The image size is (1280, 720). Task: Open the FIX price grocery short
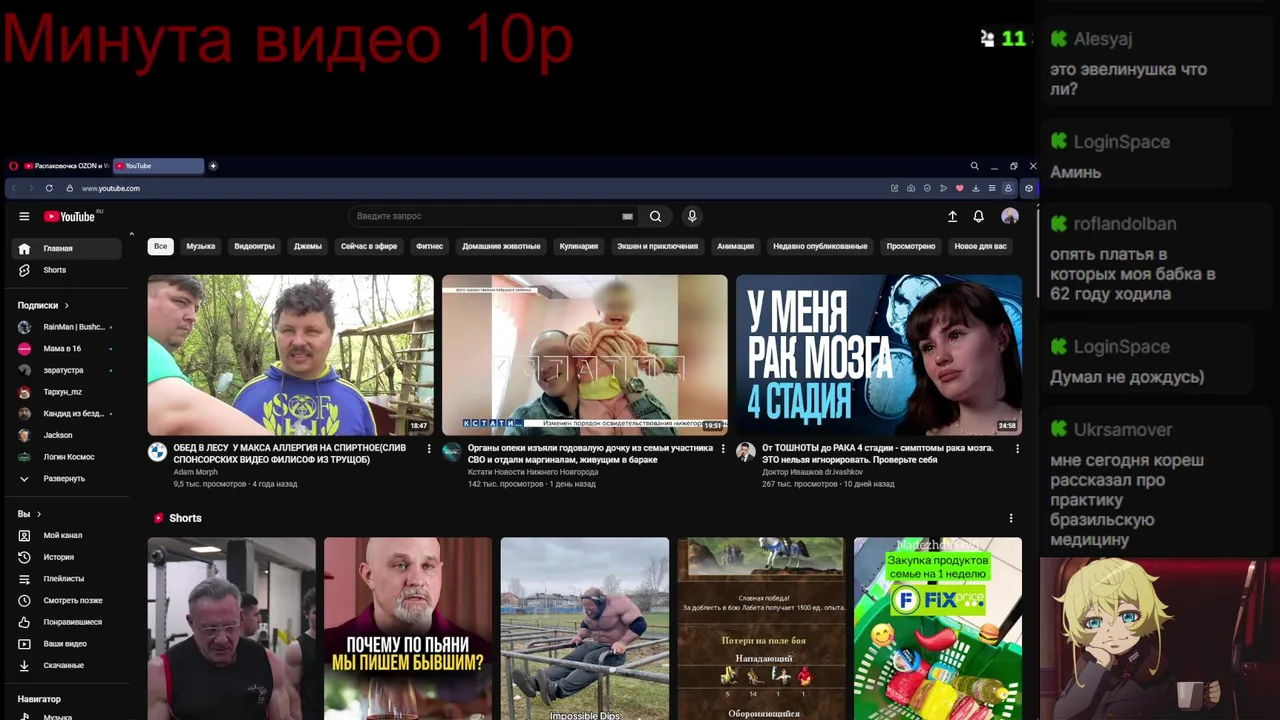pyautogui.click(x=938, y=628)
